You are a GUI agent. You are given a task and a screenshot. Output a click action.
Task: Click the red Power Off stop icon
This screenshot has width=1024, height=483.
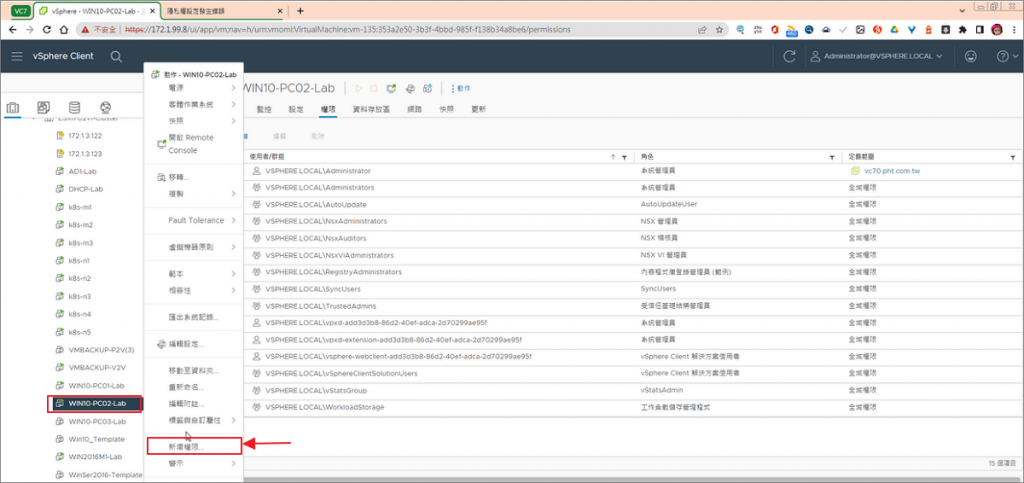click(374, 88)
